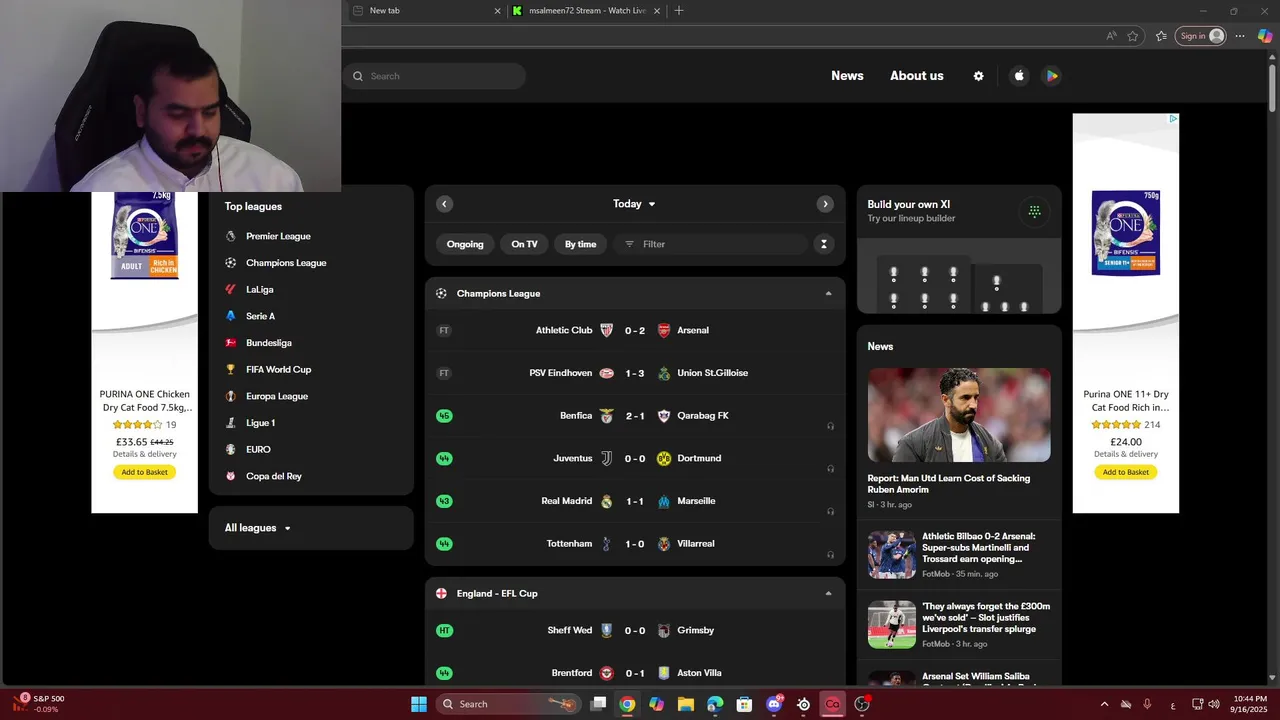Viewport: 1280px width, 720px height.
Task: Open Copa del Rey in Top leagues
Action: coord(274,476)
